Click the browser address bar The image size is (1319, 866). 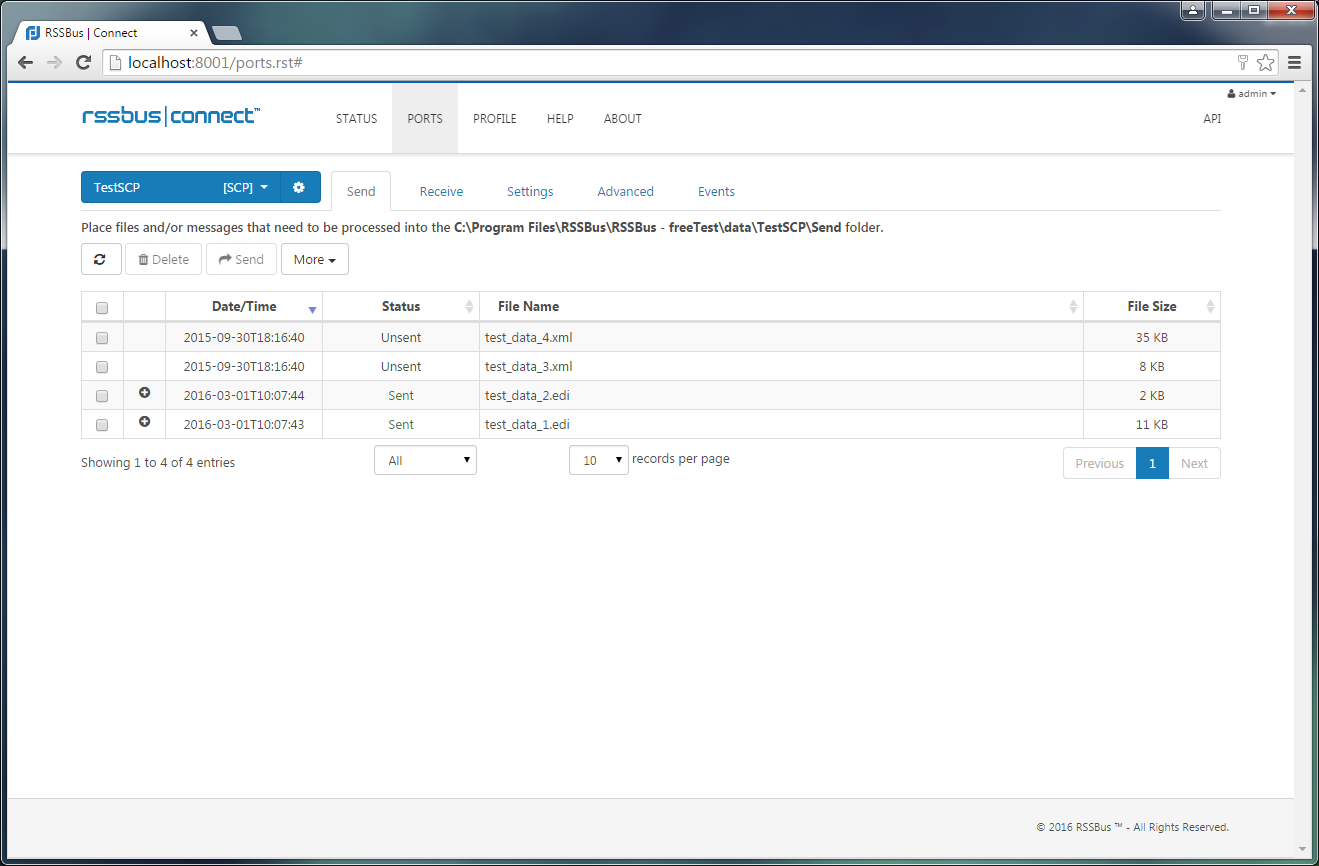click(660, 63)
